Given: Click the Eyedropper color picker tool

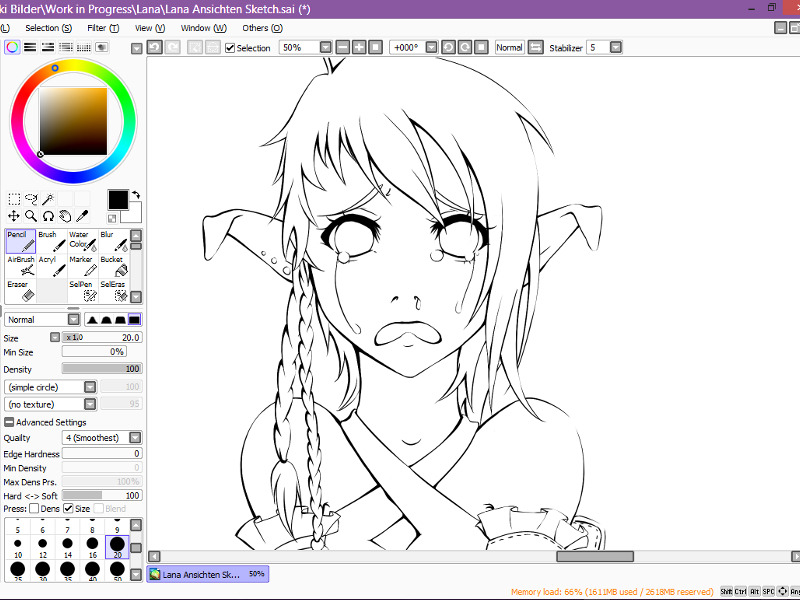Looking at the screenshot, I should coord(83,215).
